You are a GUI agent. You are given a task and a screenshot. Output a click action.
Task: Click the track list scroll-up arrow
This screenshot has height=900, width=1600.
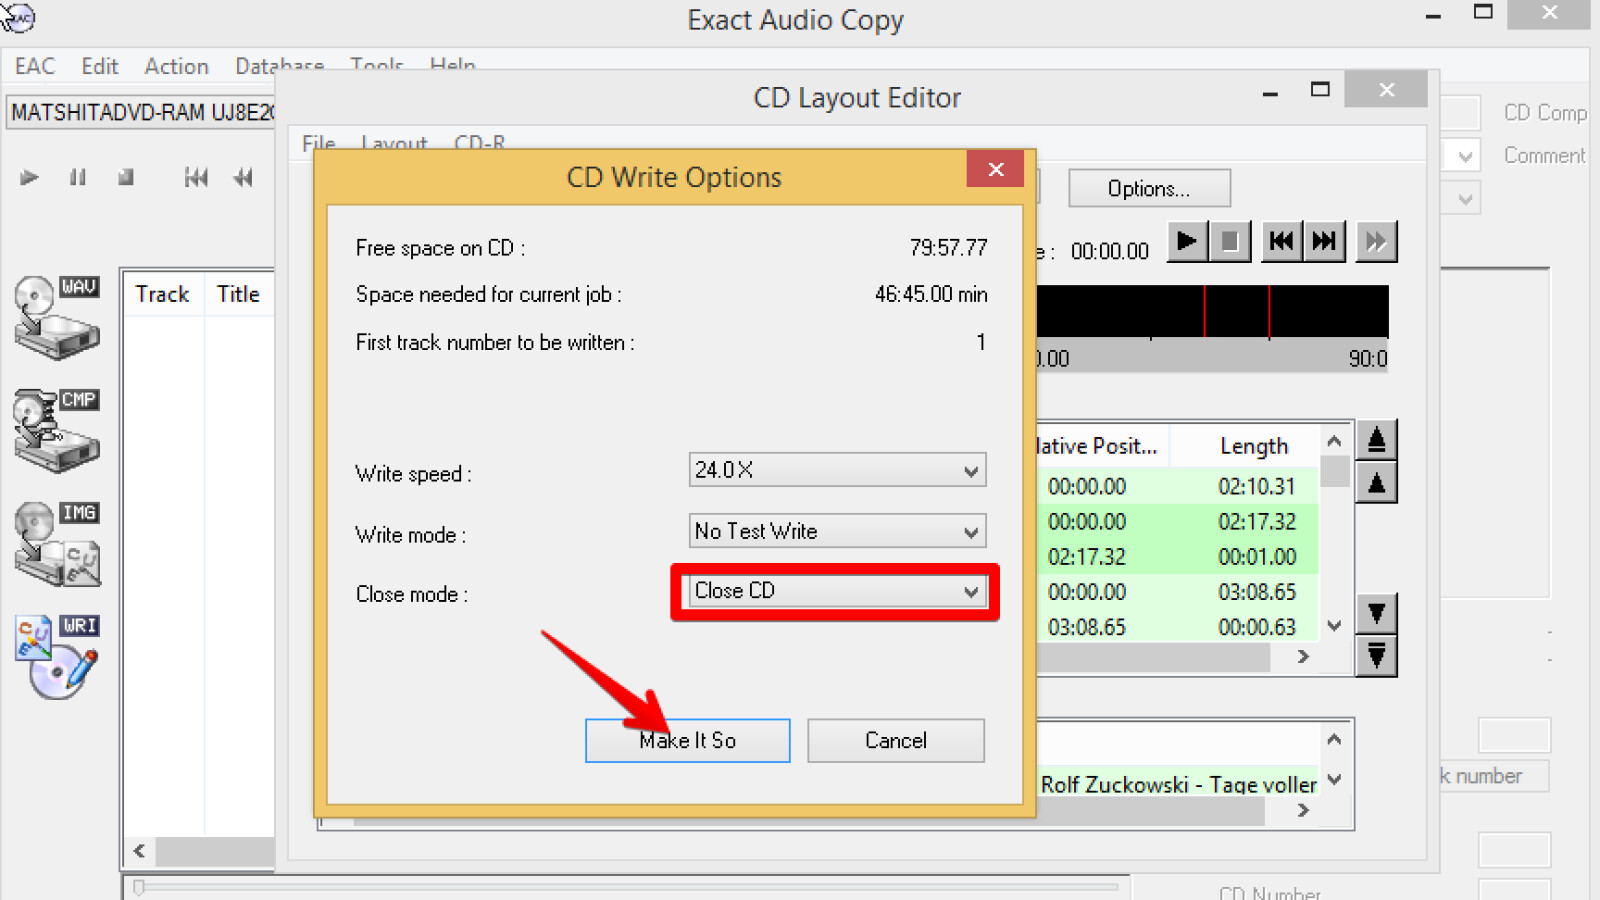click(1334, 441)
